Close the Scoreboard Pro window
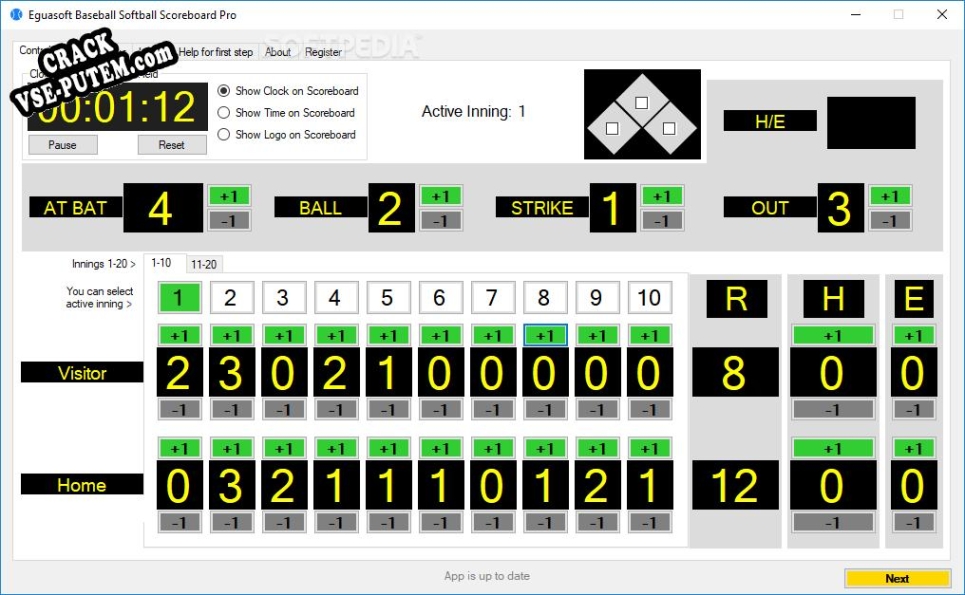The height and width of the screenshot is (595, 965). click(942, 14)
